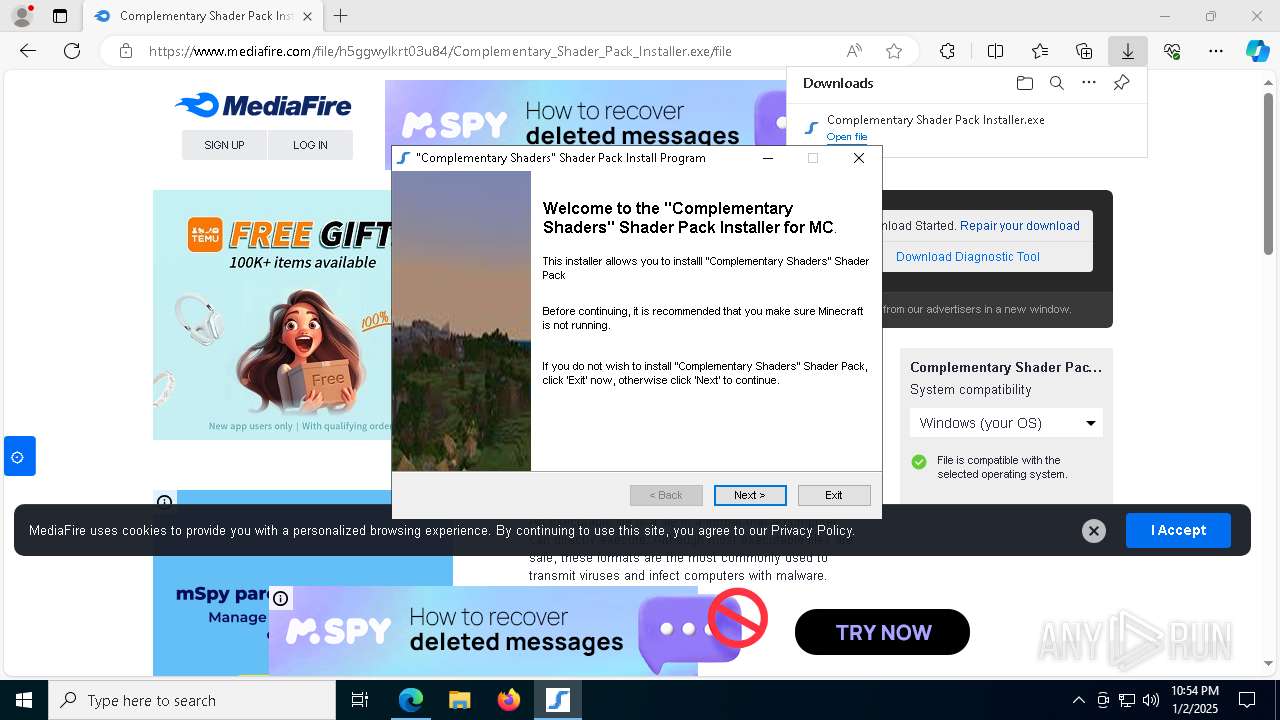Dismiss the cookie banner with X
The width and height of the screenshot is (1280, 720).
coord(1094,531)
